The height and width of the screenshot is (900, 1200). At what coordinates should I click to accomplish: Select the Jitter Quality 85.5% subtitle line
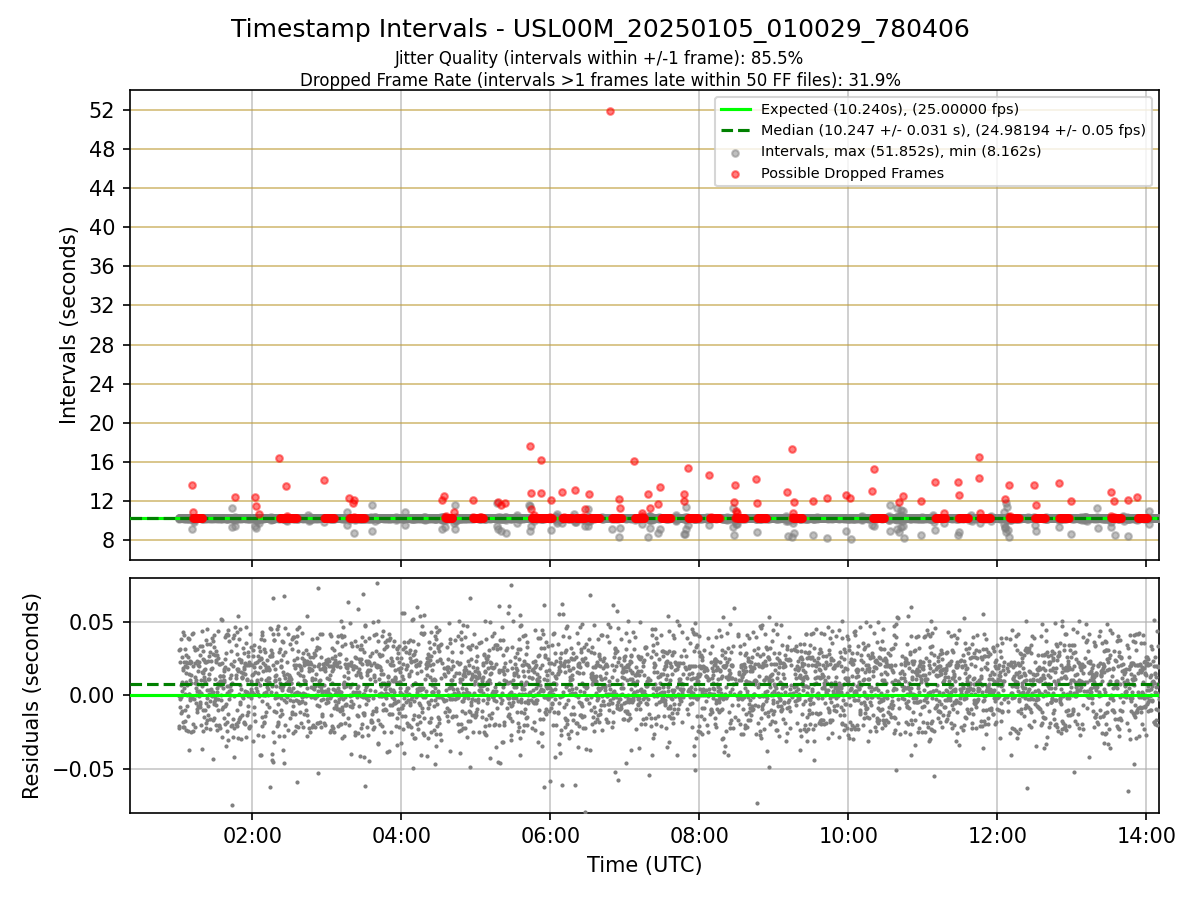click(599, 58)
